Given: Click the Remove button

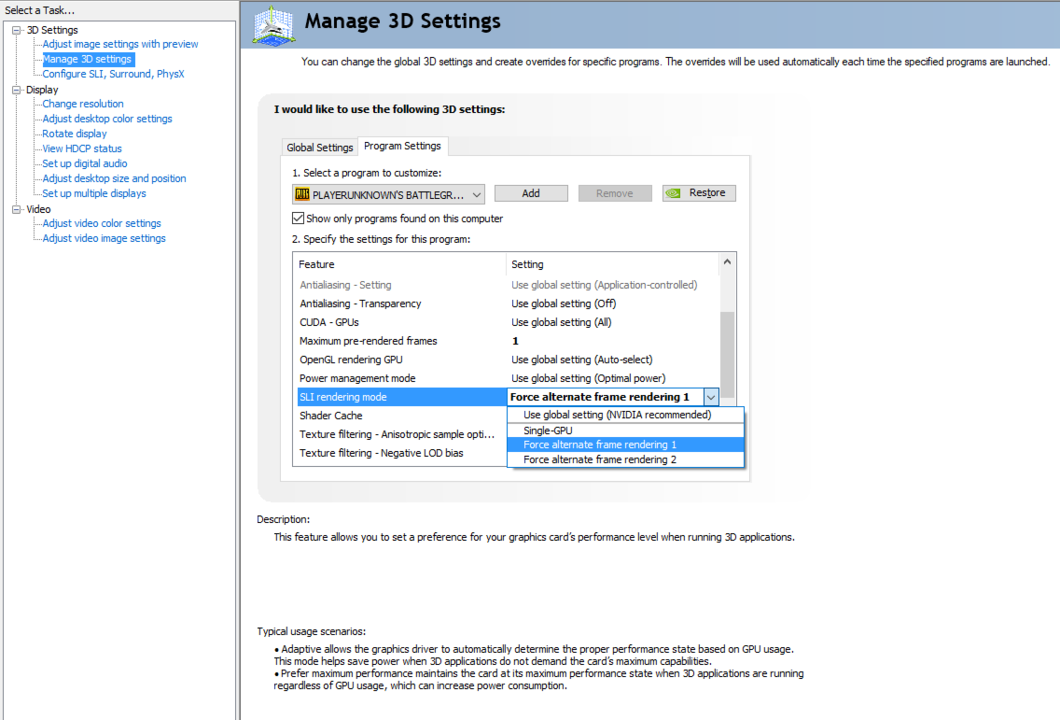Looking at the screenshot, I should 615,193.
